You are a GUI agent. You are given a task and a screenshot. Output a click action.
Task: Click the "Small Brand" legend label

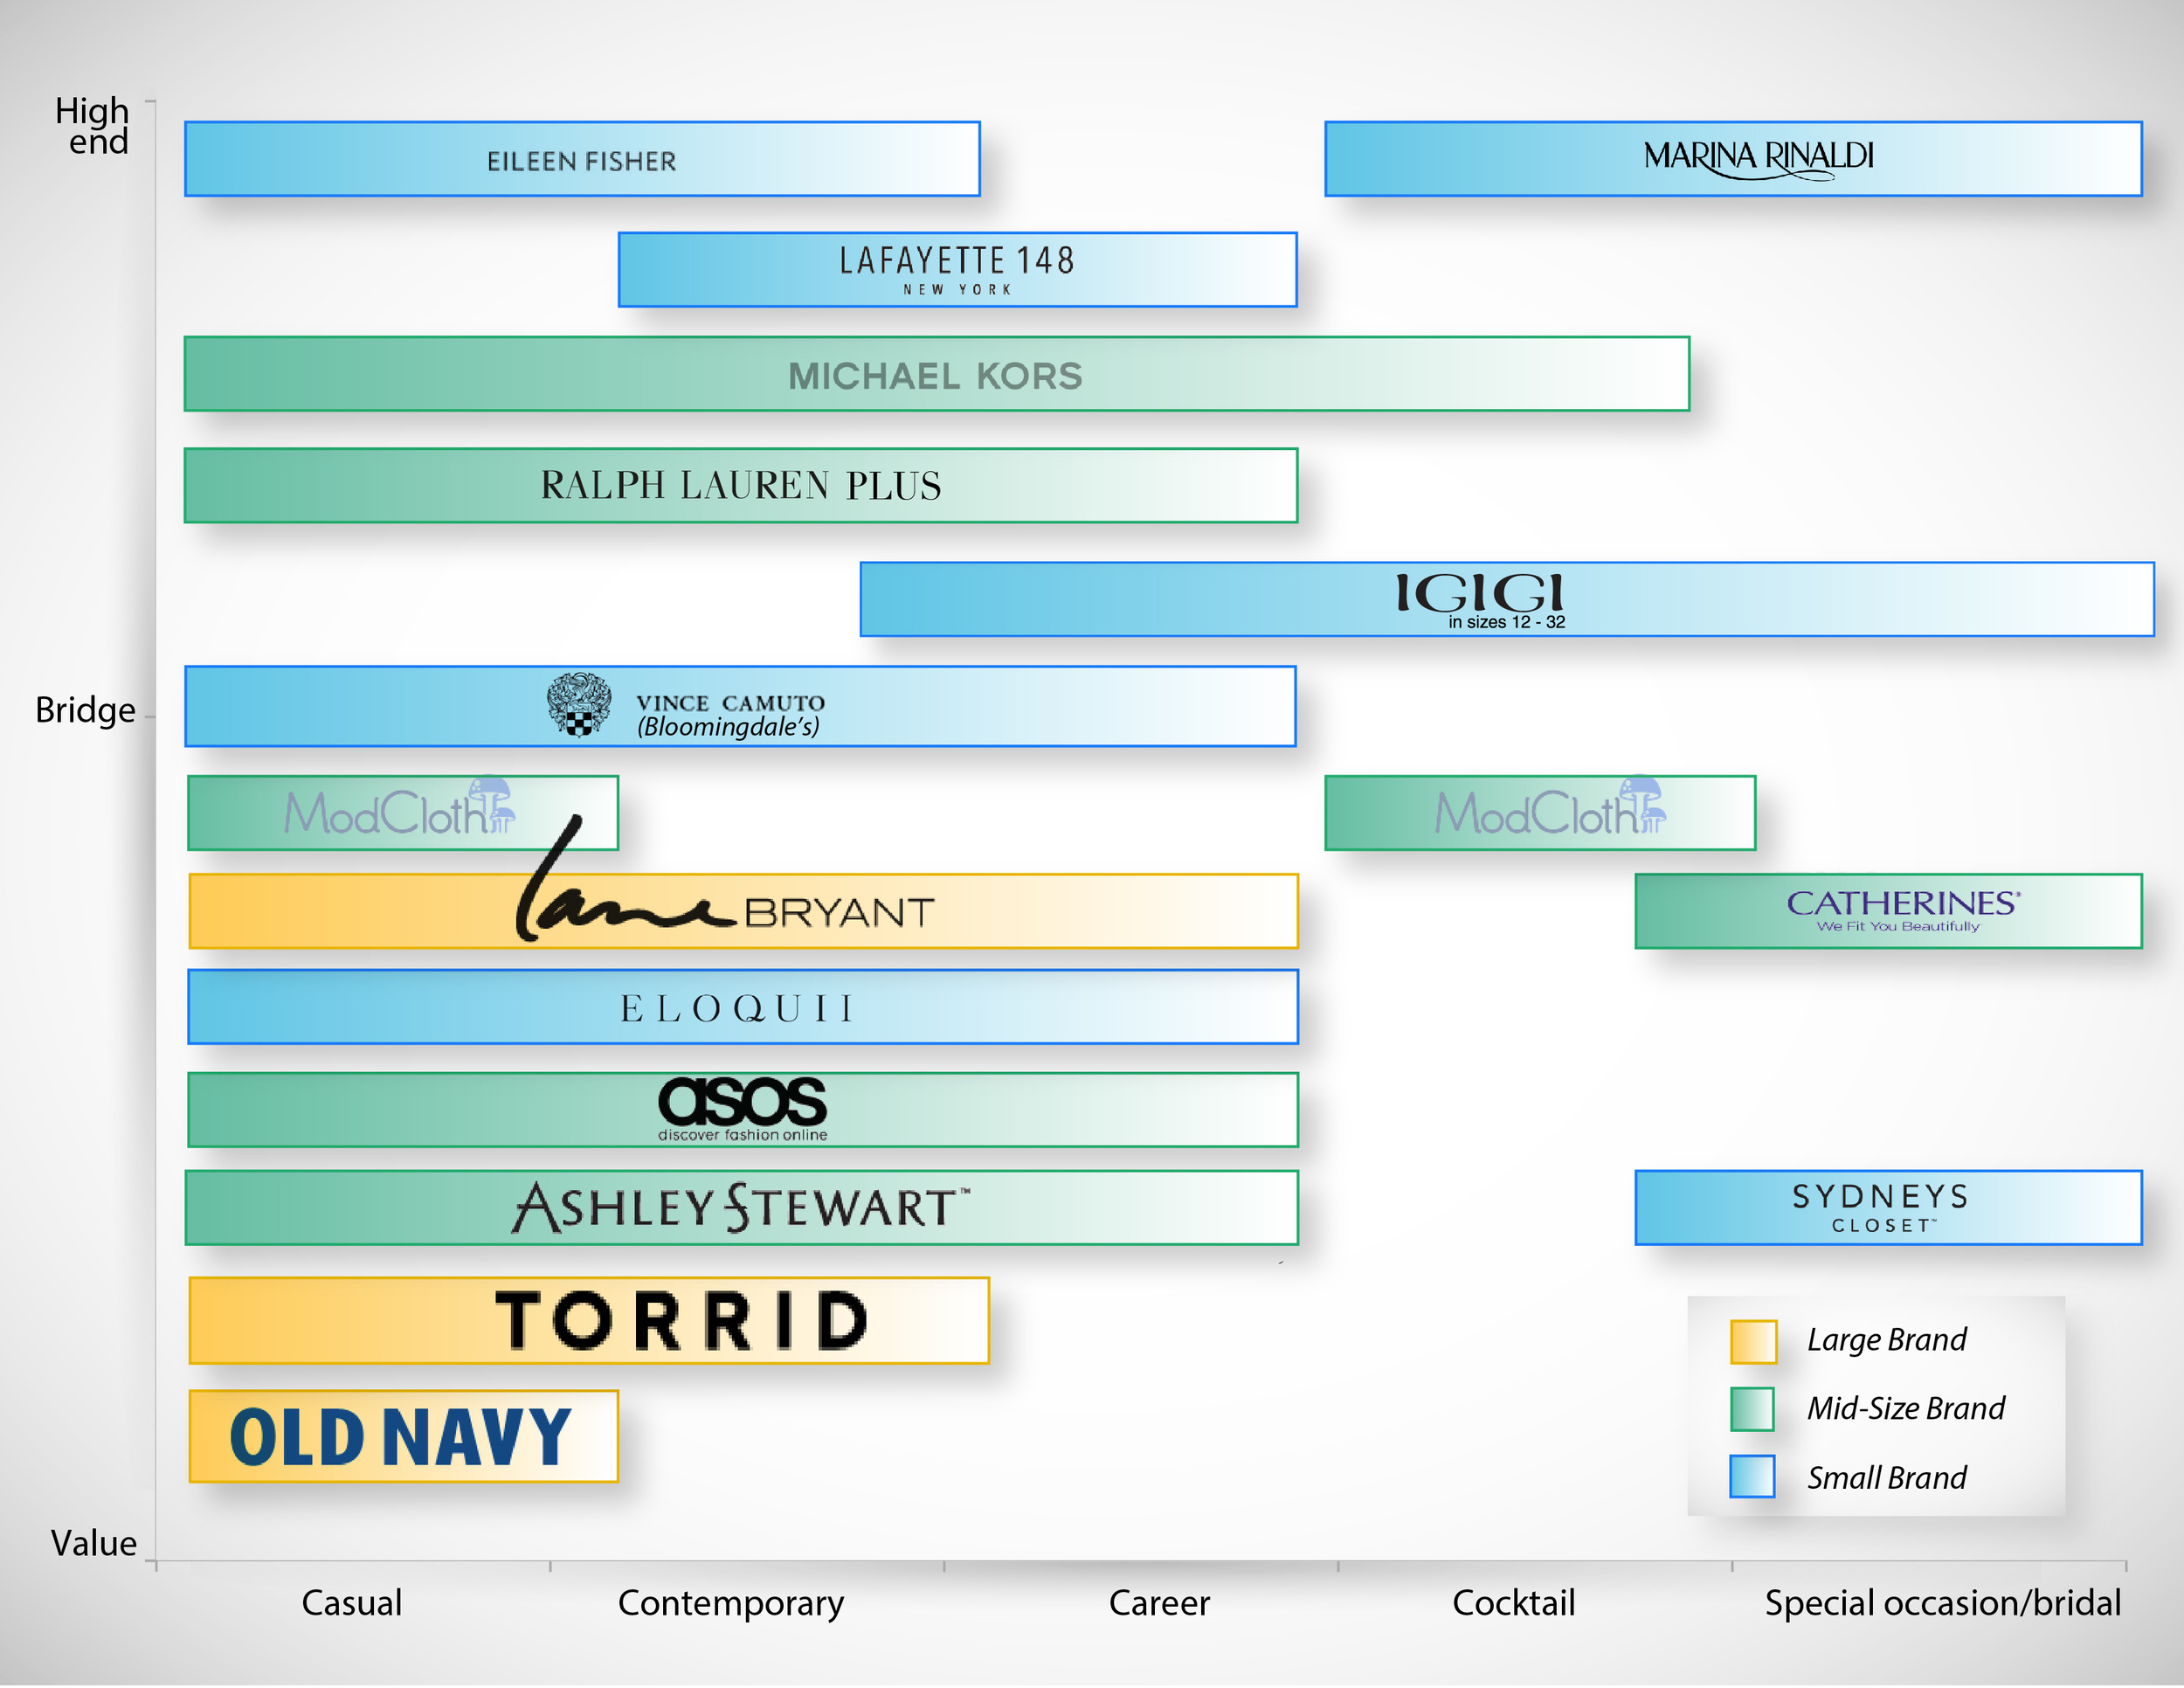[x=1886, y=1477]
